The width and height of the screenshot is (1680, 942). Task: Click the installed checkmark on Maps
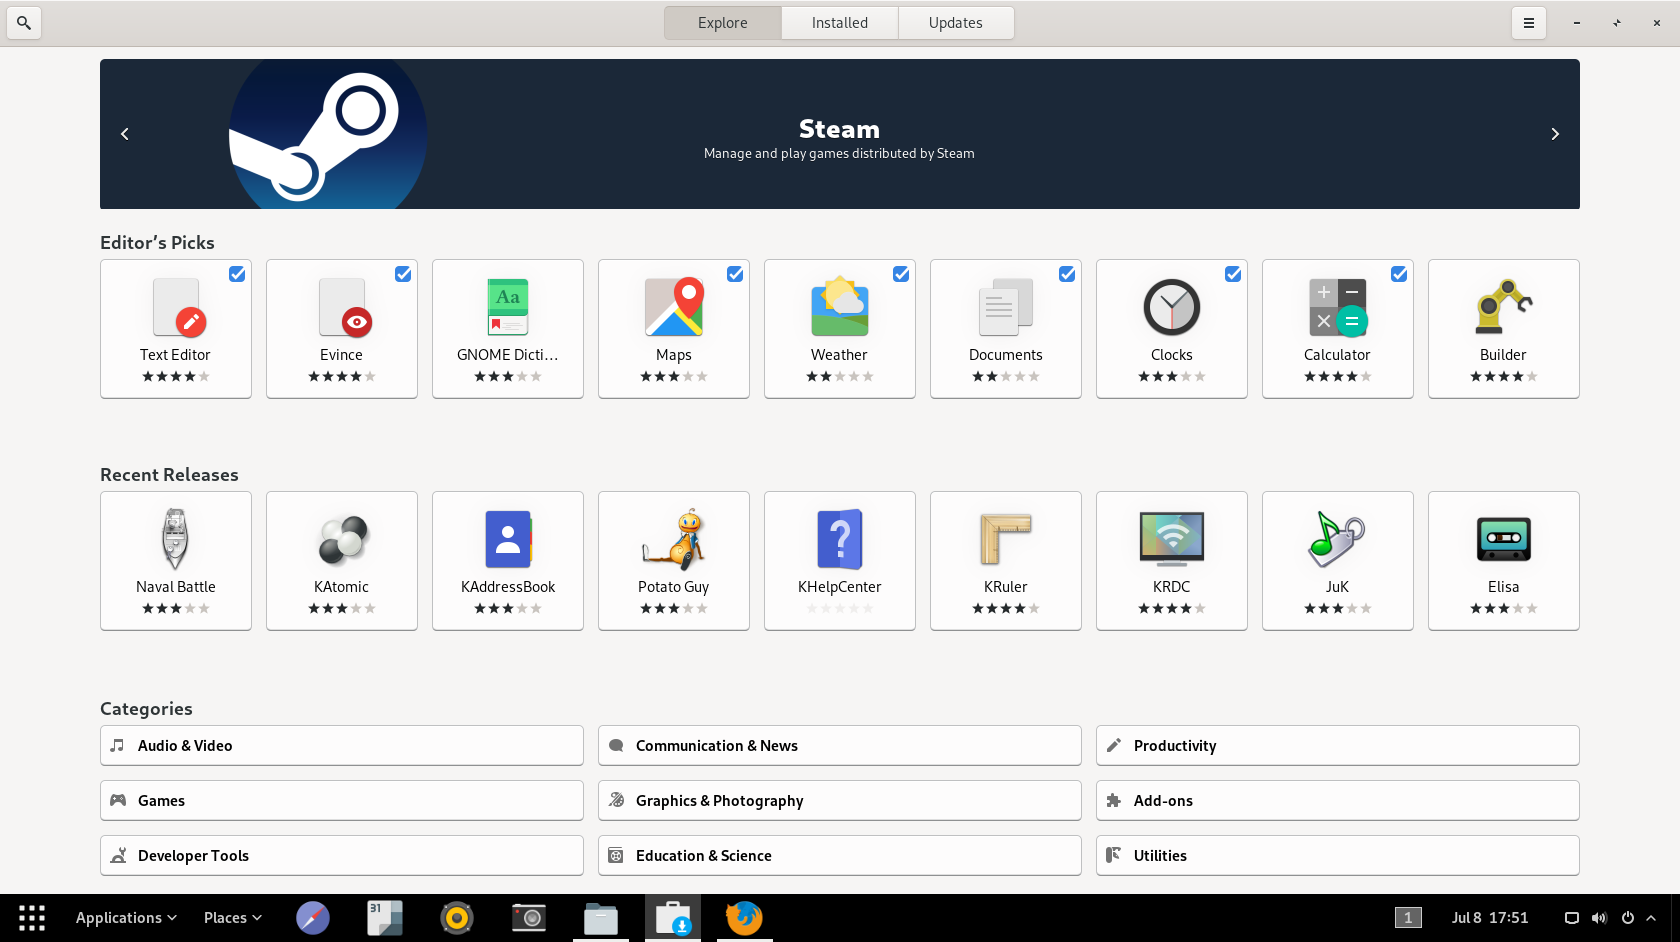(735, 274)
